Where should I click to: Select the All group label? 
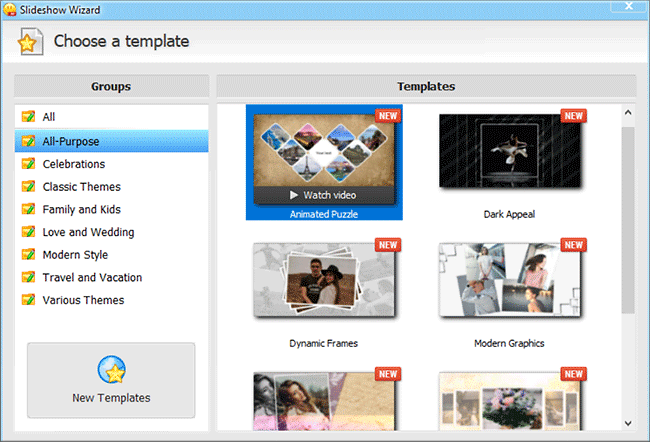coord(49,117)
